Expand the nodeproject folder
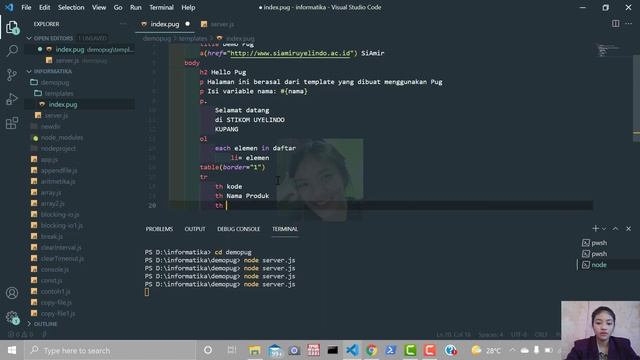 click(x=58, y=149)
